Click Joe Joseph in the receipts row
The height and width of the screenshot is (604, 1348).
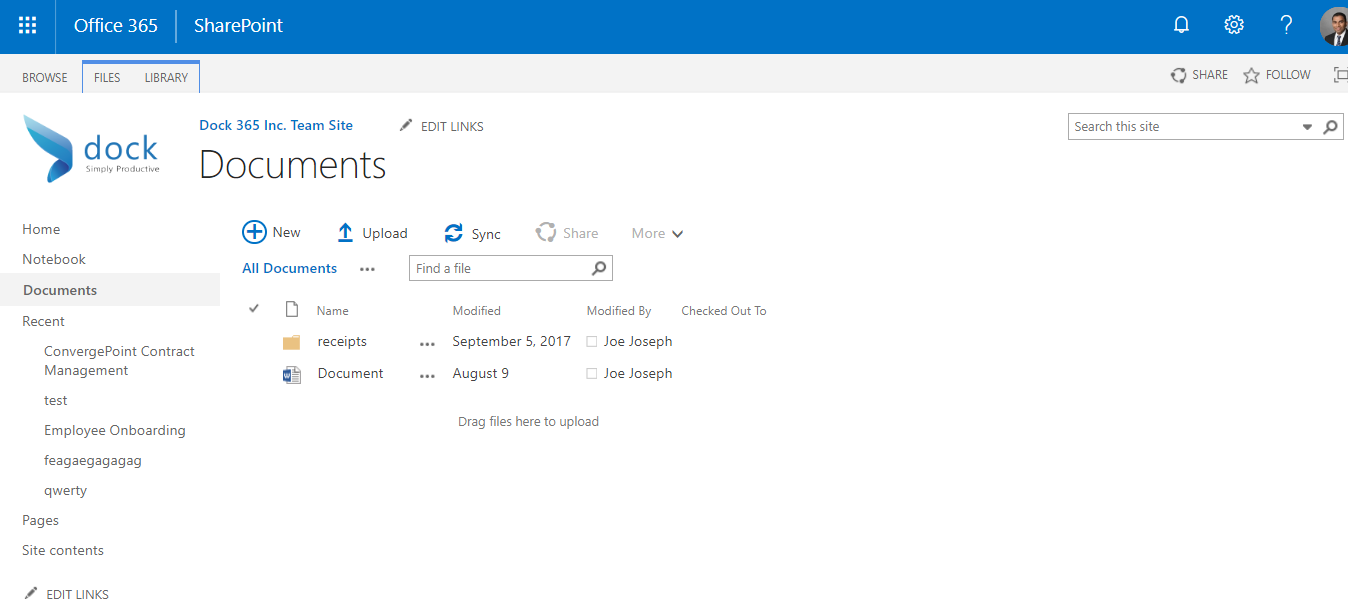[638, 342]
